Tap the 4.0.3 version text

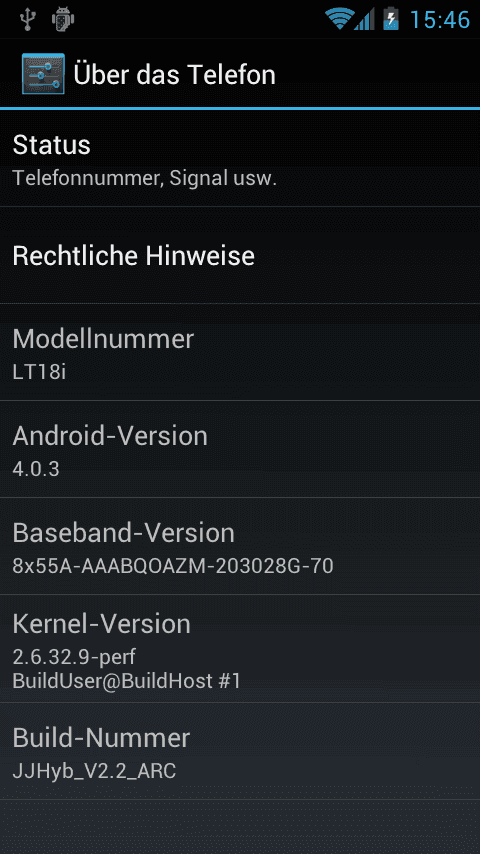(36, 469)
